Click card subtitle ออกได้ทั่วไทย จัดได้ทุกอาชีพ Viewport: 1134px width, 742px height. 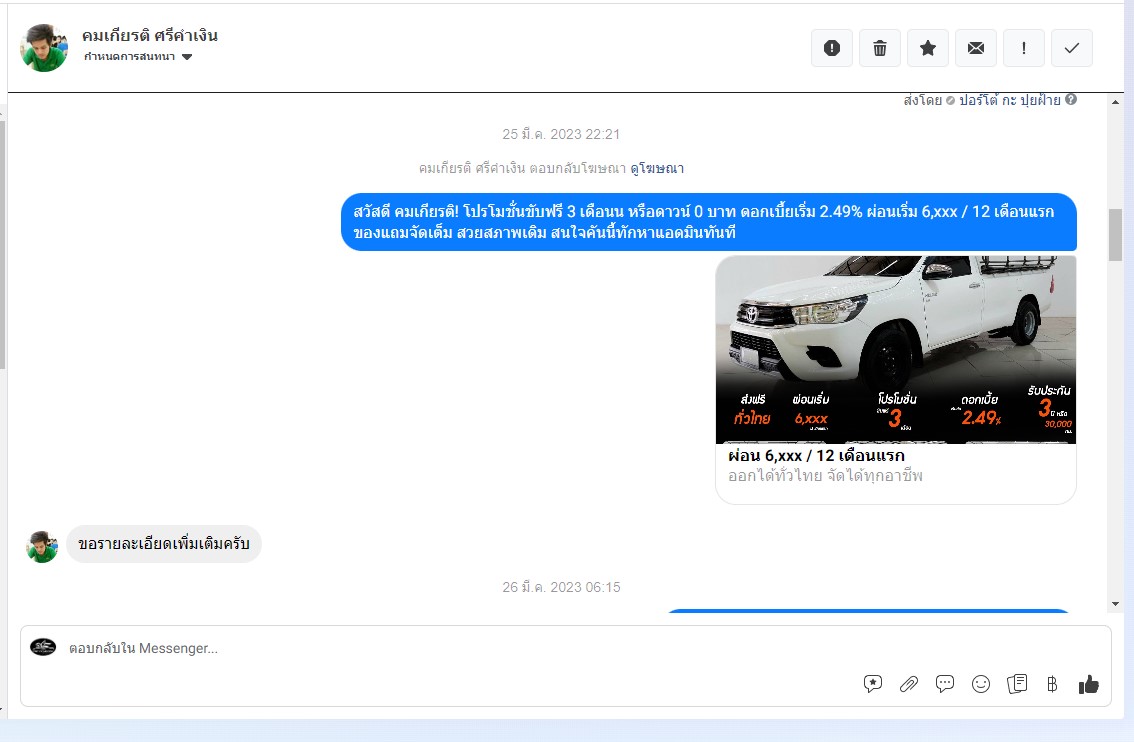coord(825,476)
